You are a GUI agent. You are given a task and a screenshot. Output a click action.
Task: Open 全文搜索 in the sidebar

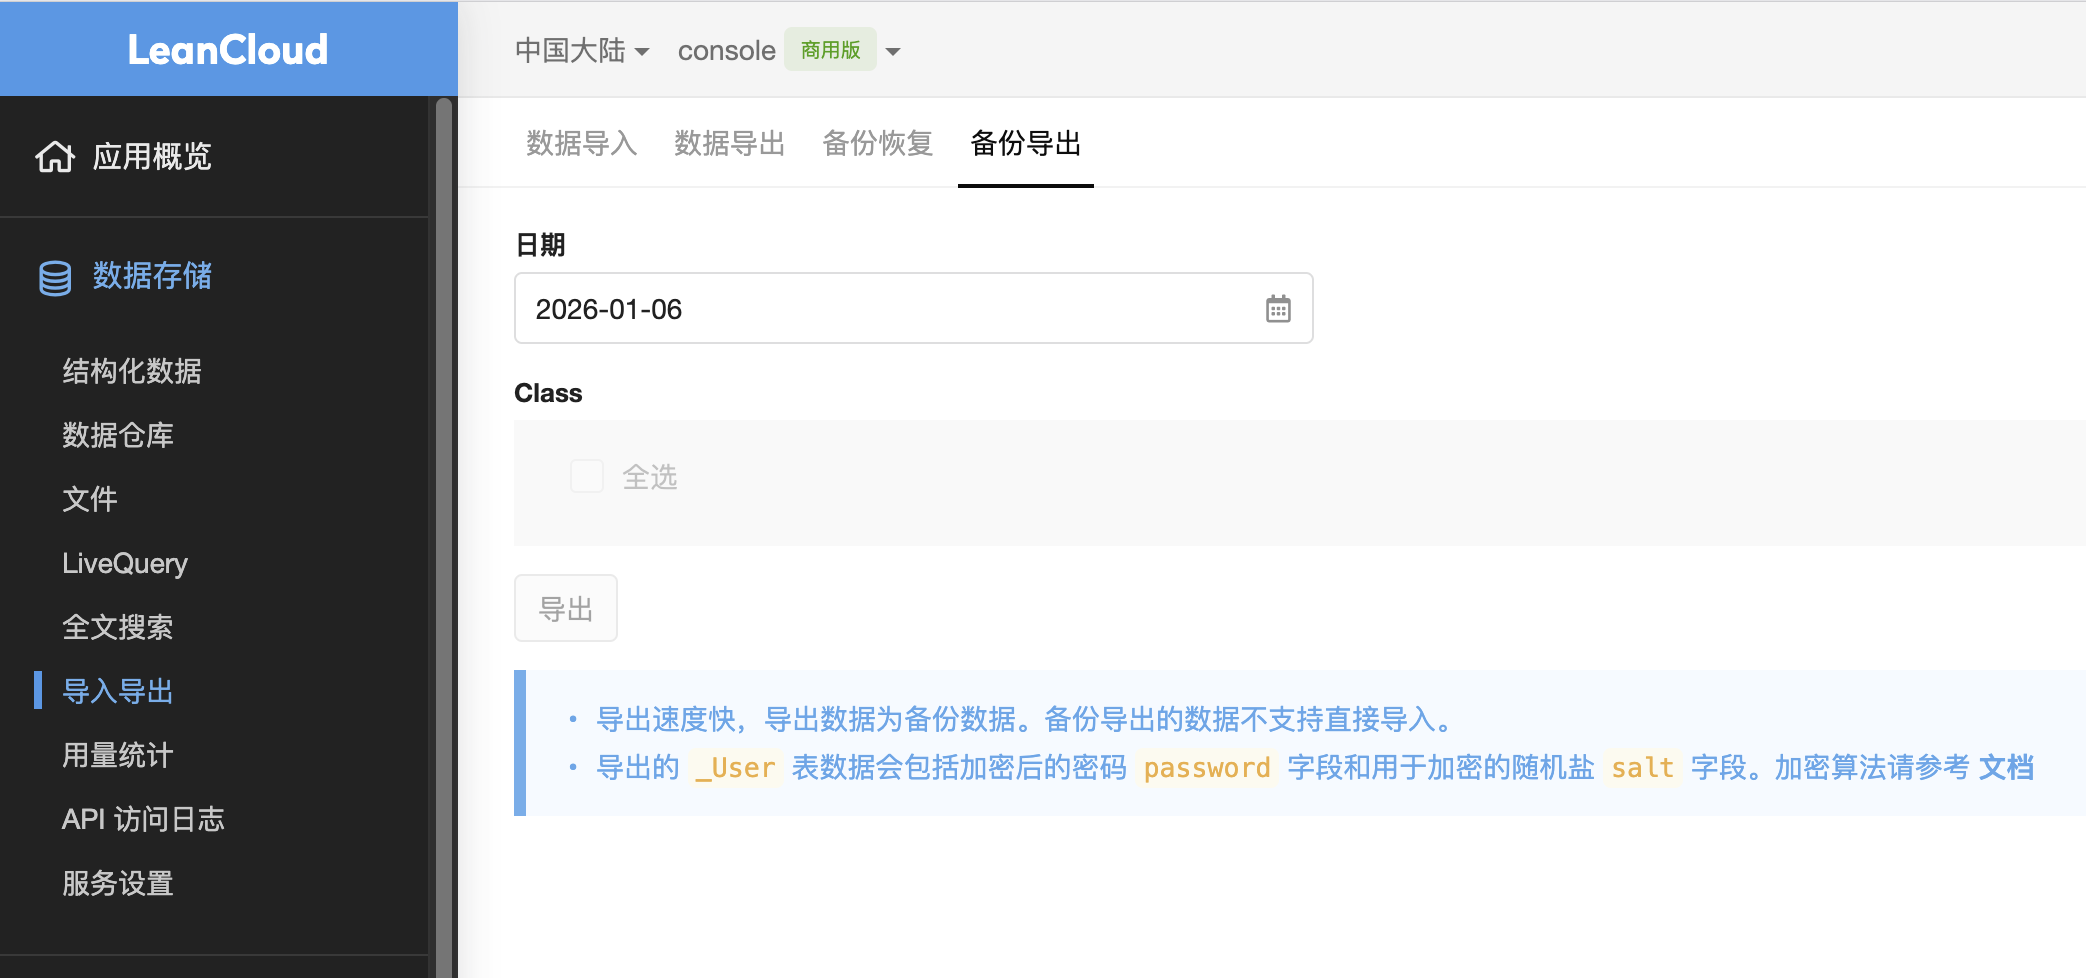tap(117, 627)
